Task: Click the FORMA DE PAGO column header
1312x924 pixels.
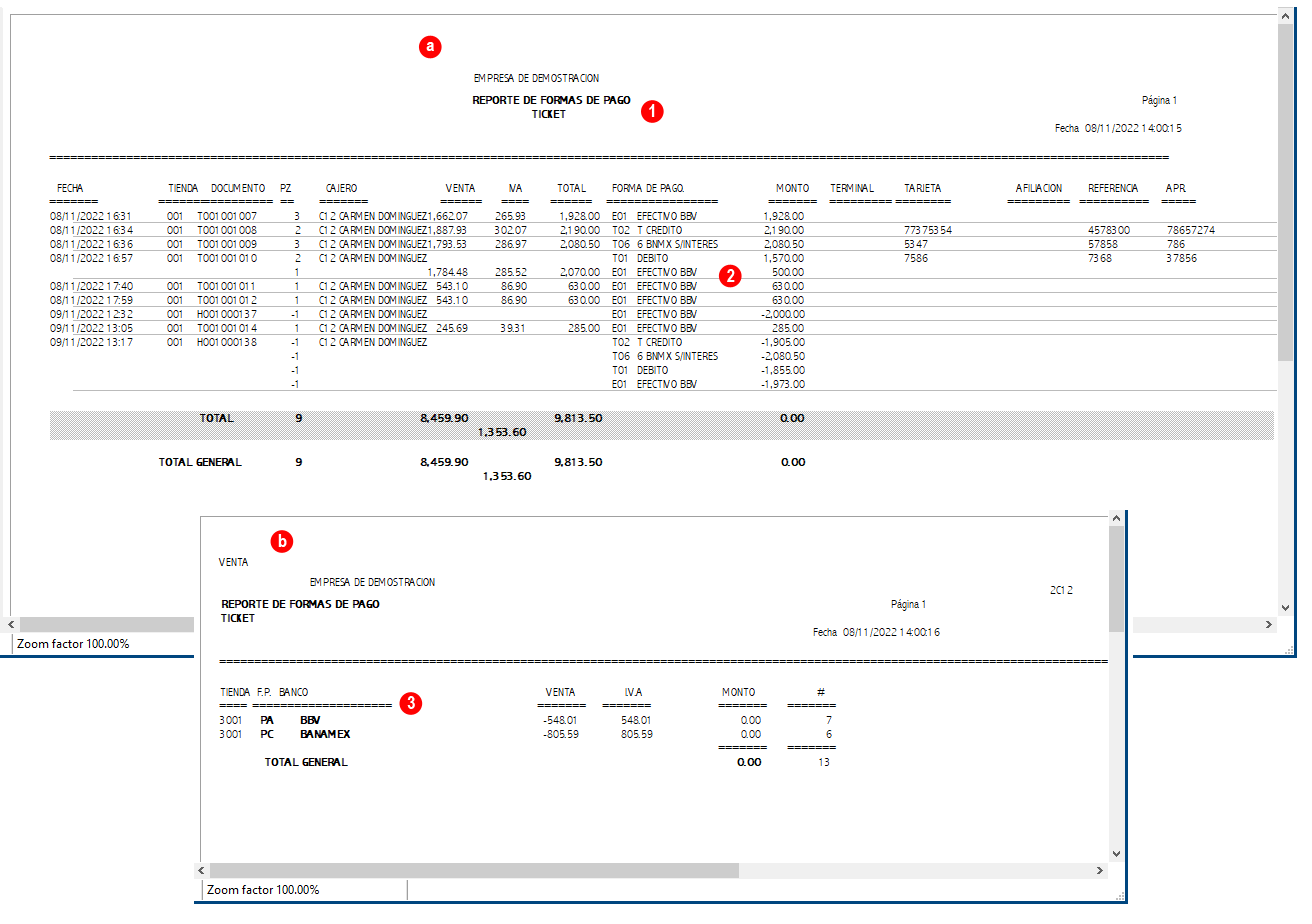Action: (x=649, y=188)
